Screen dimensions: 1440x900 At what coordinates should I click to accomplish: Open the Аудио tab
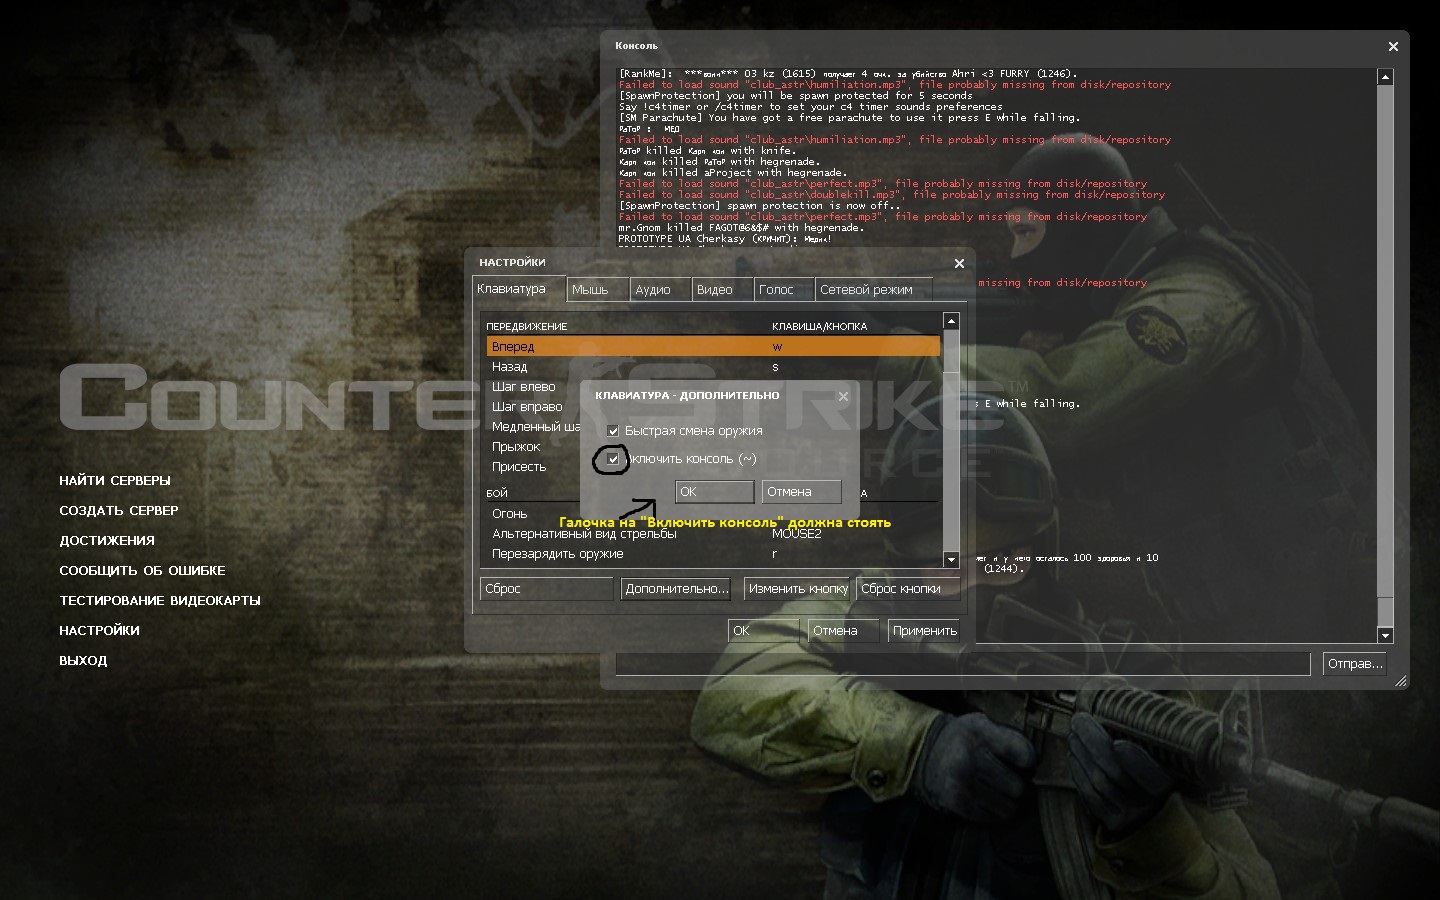point(660,290)
